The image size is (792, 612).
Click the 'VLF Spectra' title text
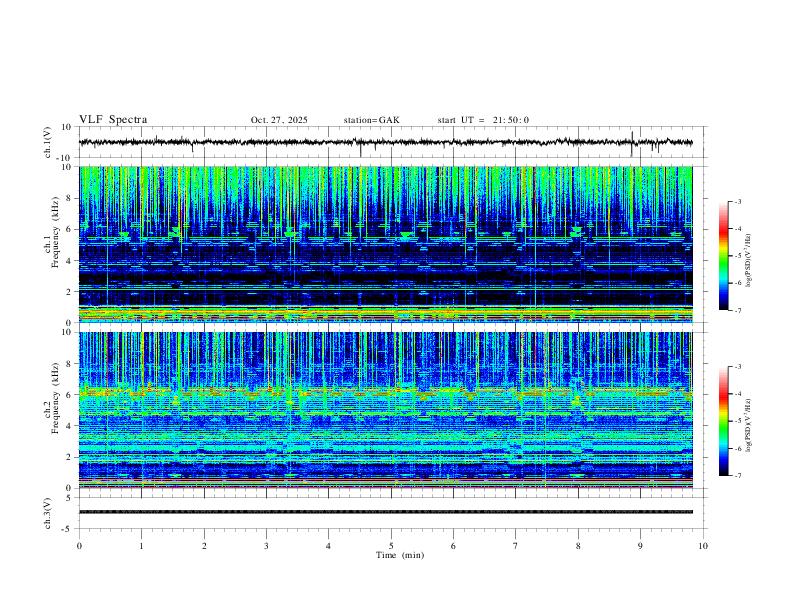click(x=113, y=120)
